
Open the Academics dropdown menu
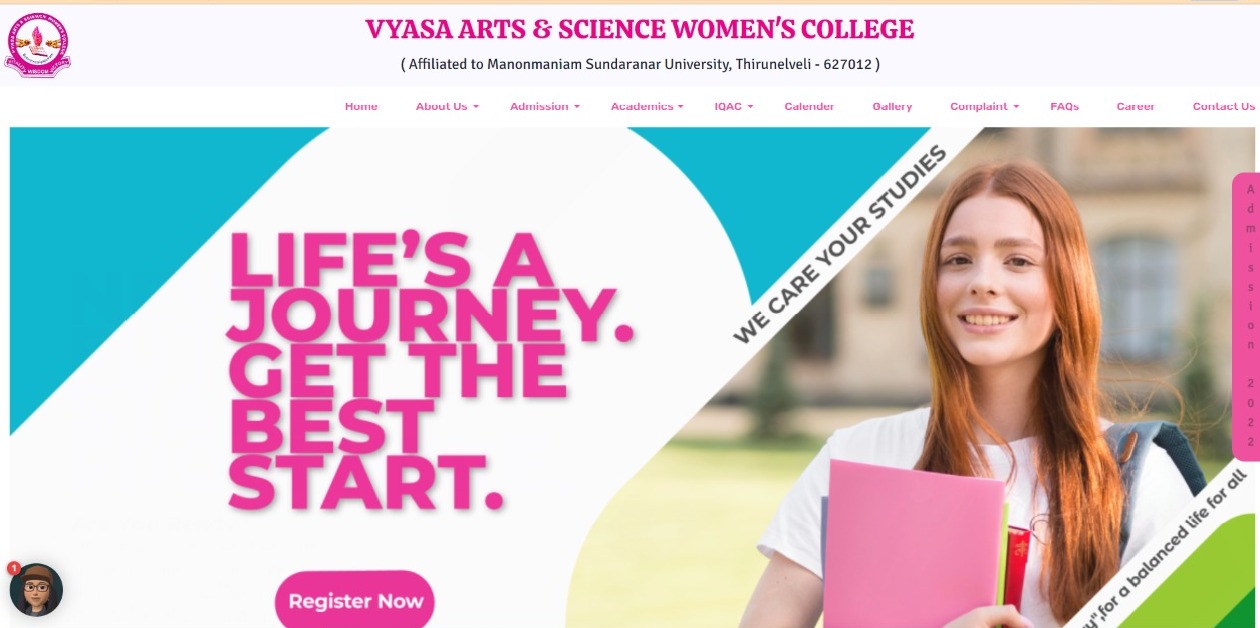coord(647,107)
